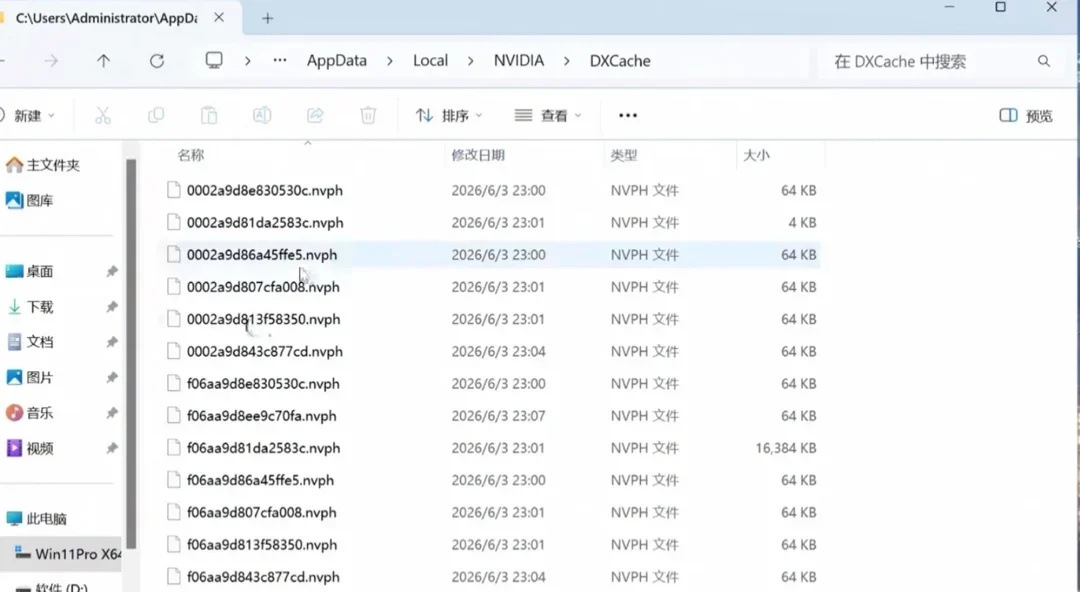Refresh the DXCache folder view
This screenshot has height=592, width=1080.
coord(157,61)
